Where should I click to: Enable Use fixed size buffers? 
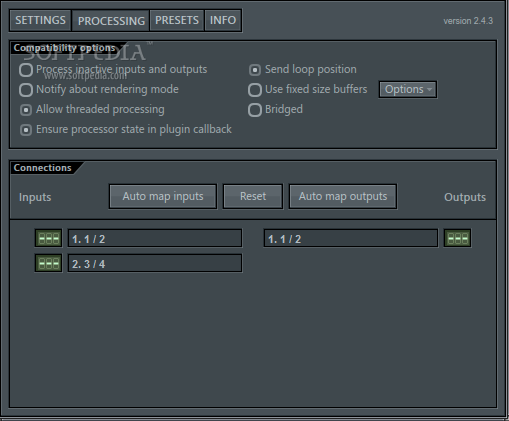tap(255, 90)
